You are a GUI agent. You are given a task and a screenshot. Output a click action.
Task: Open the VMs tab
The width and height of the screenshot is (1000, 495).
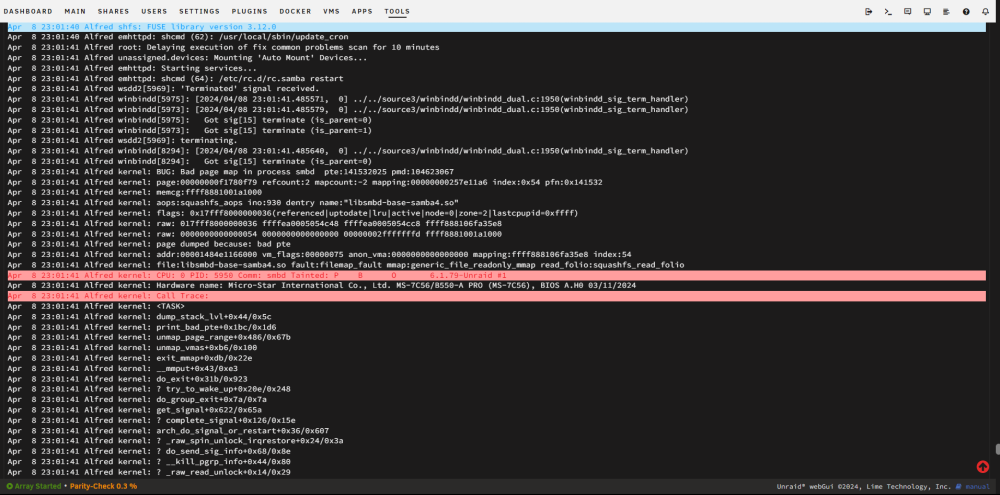(x=332, y=11)
